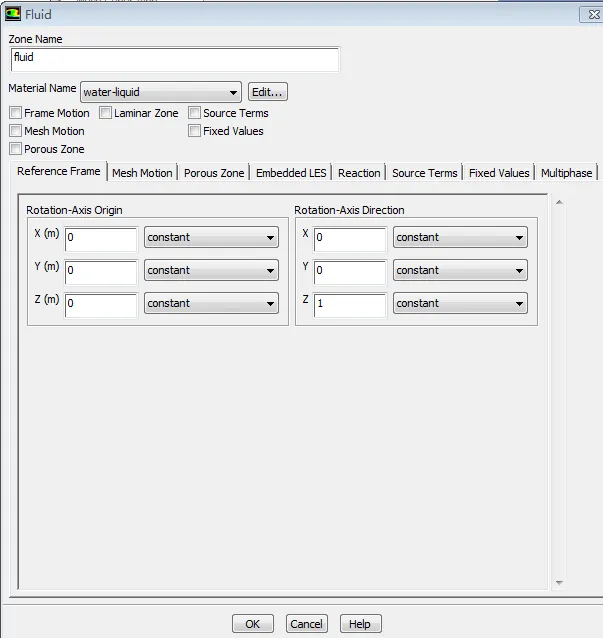Open direction Y constant dropdown
Viewport: 603px width, 638px height.
click(460, 270)
